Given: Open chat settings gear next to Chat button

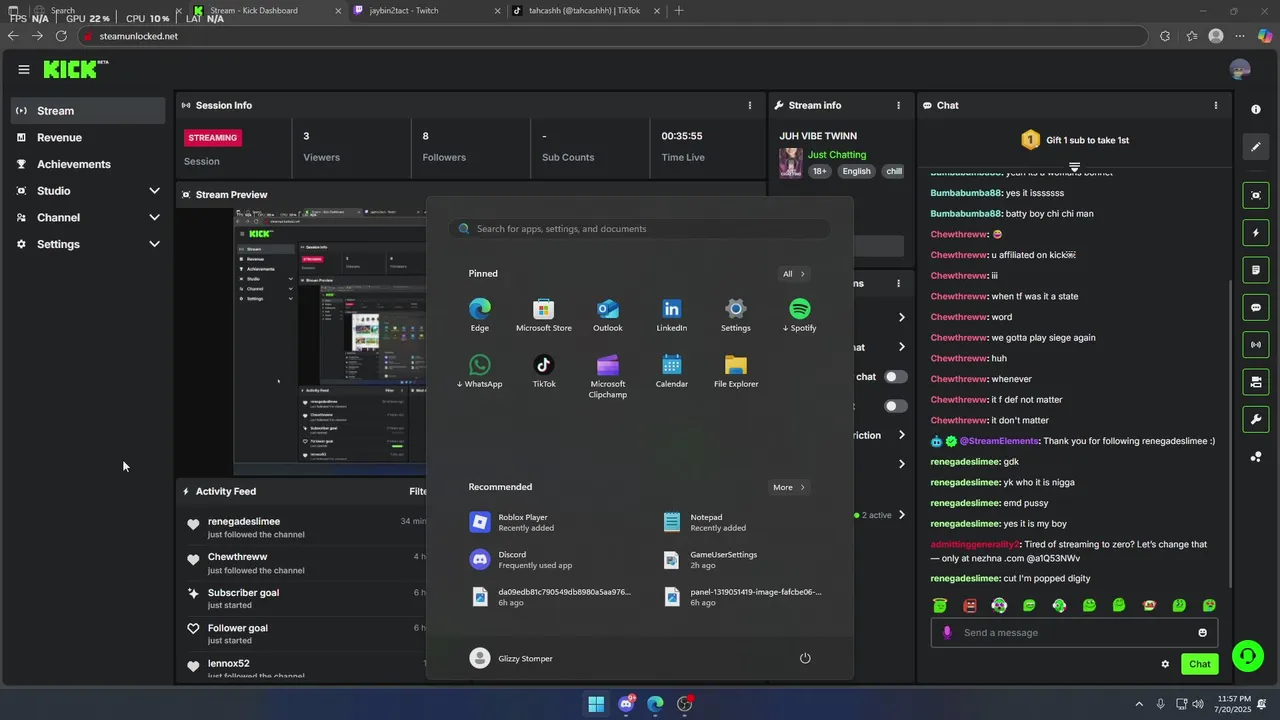Looking at the screenshot, I should coord(1165,664).
